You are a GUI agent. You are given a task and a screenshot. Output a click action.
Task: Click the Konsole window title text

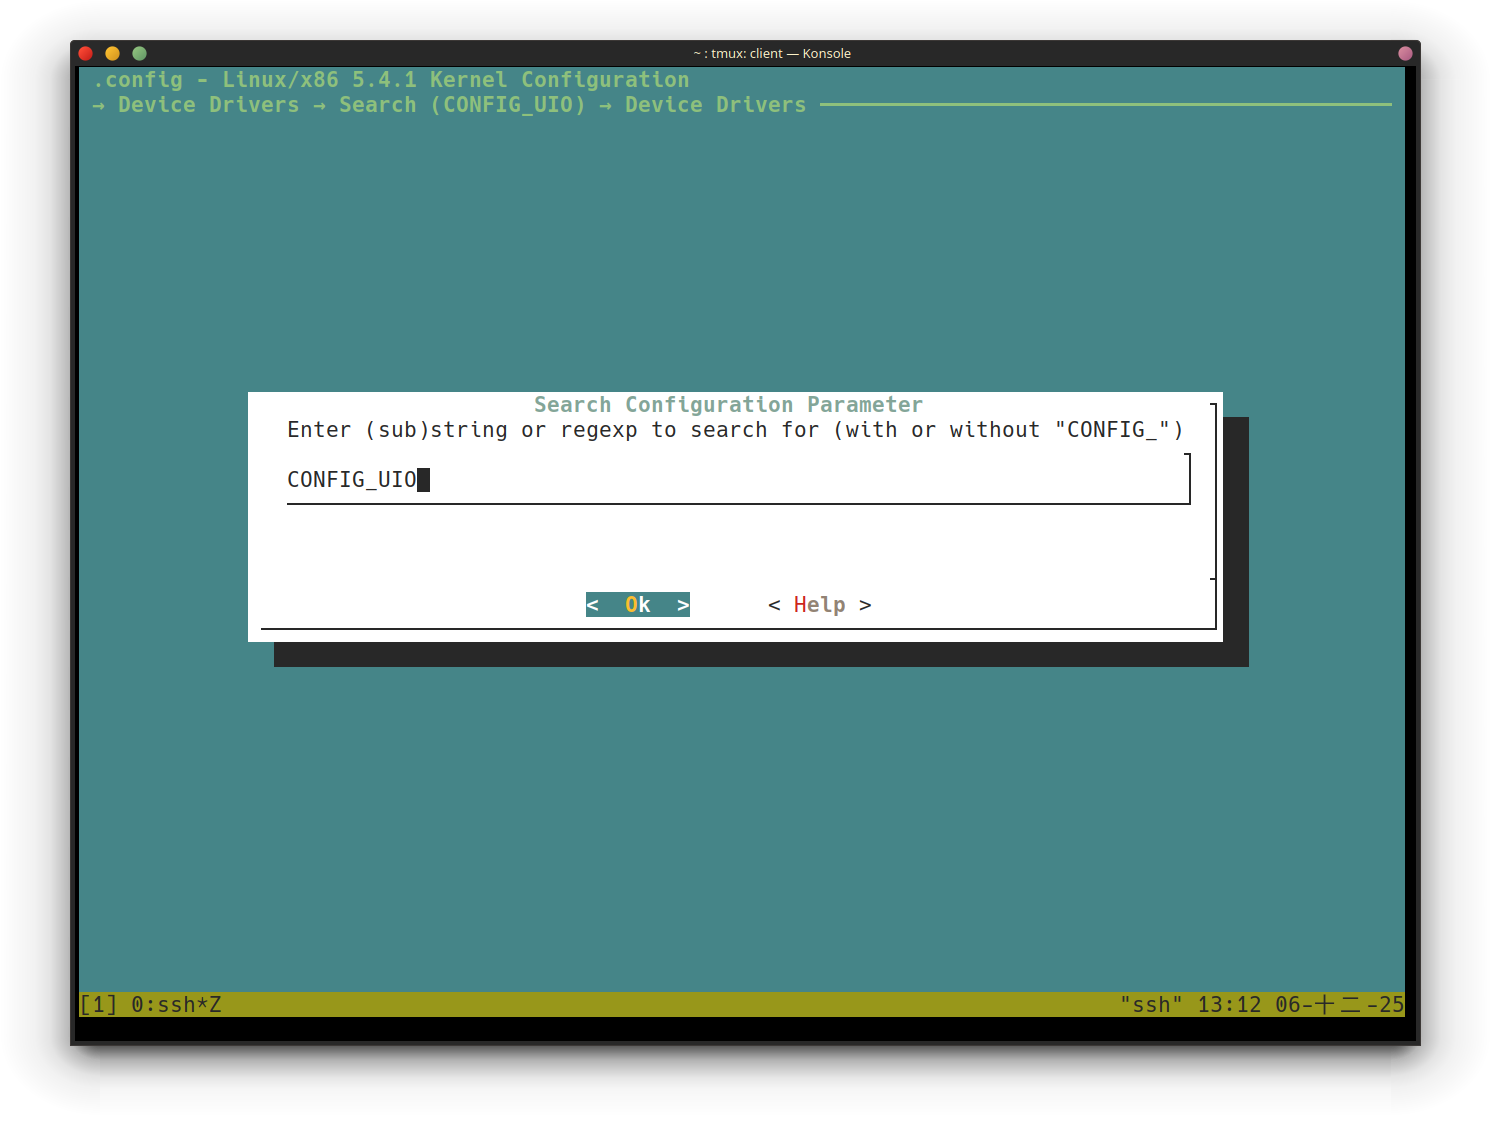tap(771, 53)
